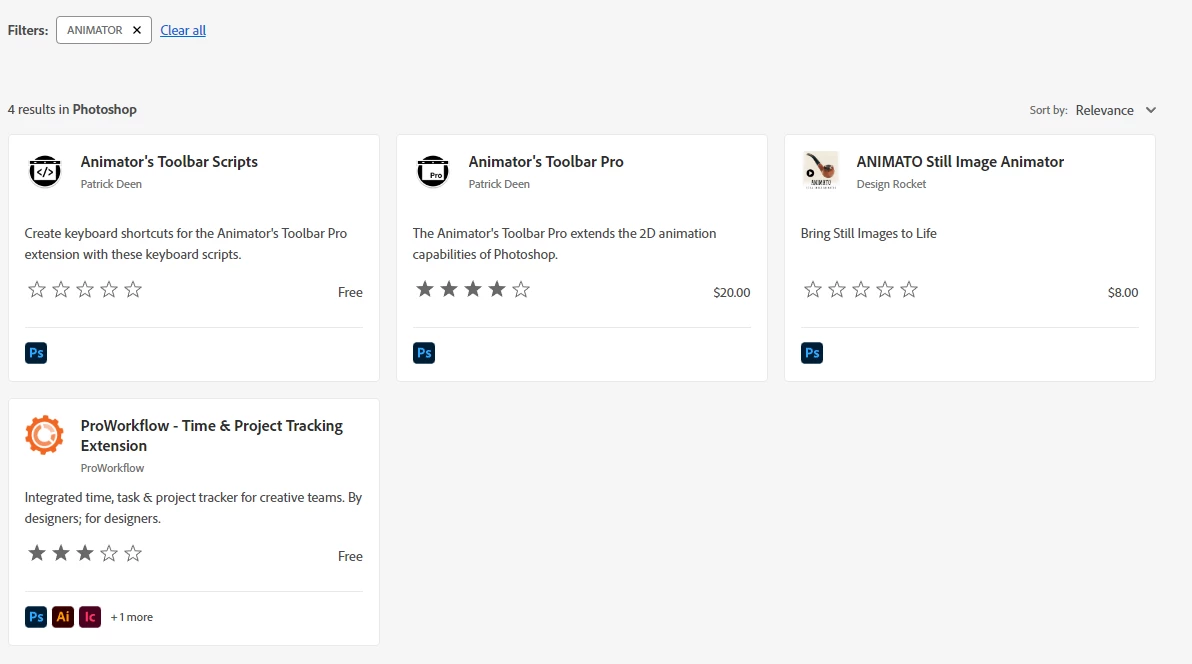This screenshot has width=1192, height=664.
Task: Click the Animator's Toolbar Scripts code icon
Action: [x=45, y=171]
